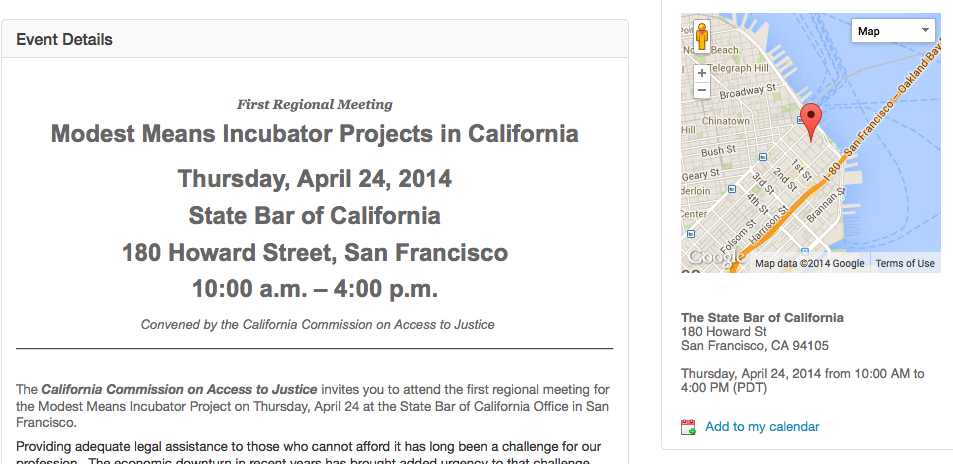953x464 pixels.
Task: Open the Map type dropdown
Action: coord(893,31)
